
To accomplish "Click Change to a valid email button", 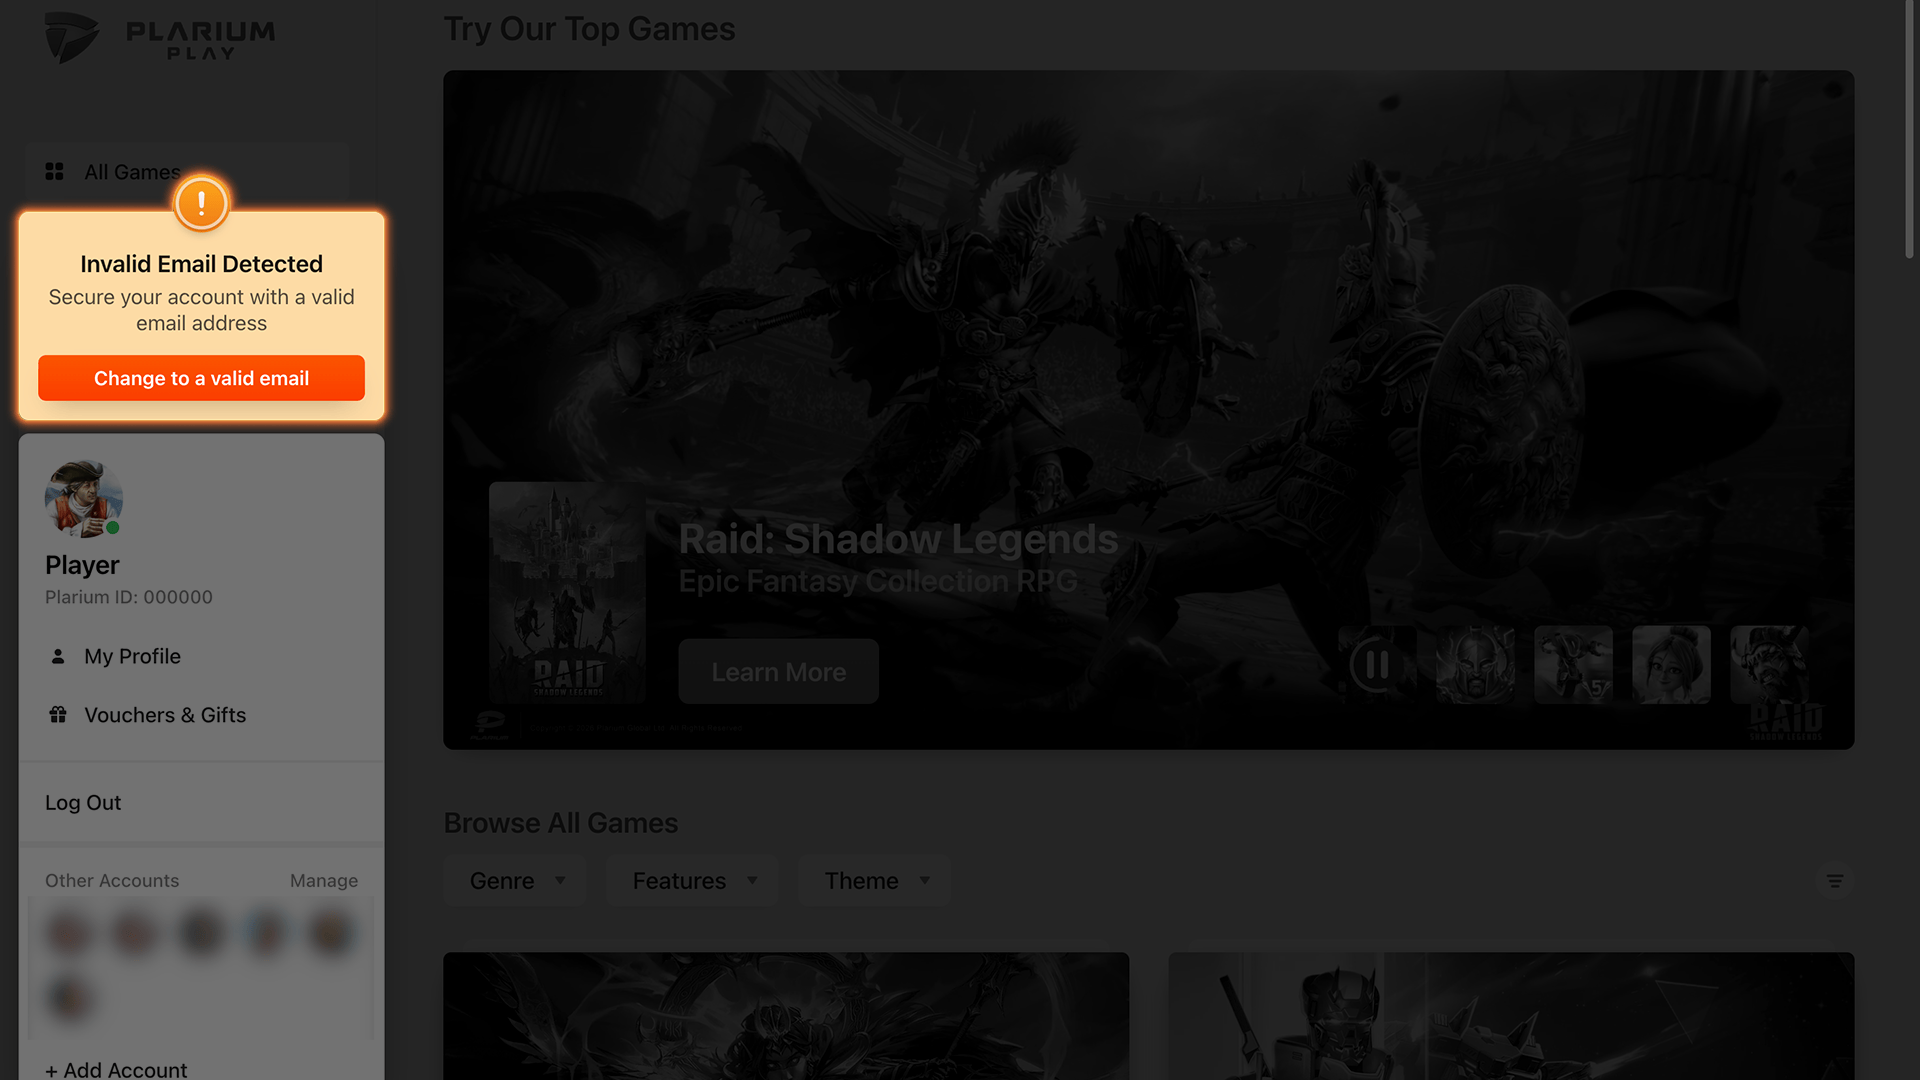I will click(x=201, y=378).
